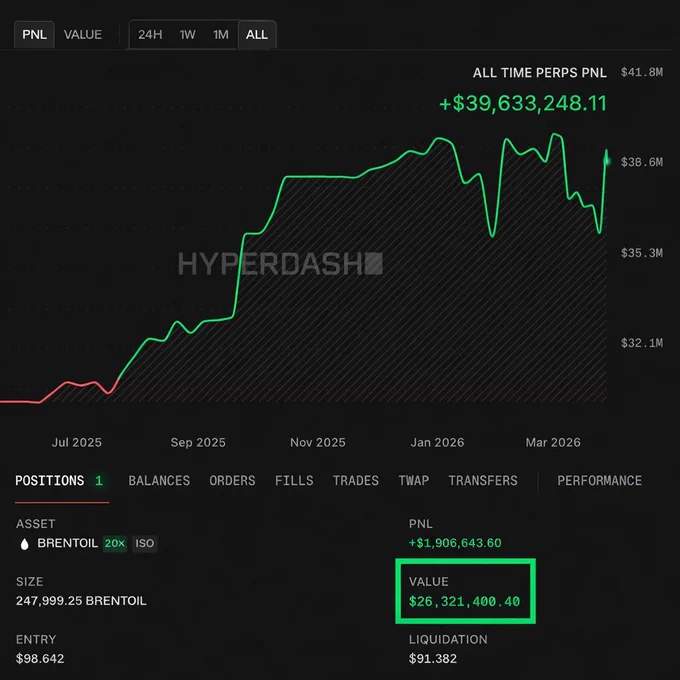
Task: Select the 1M time range
Action: [x=220, y=34]
